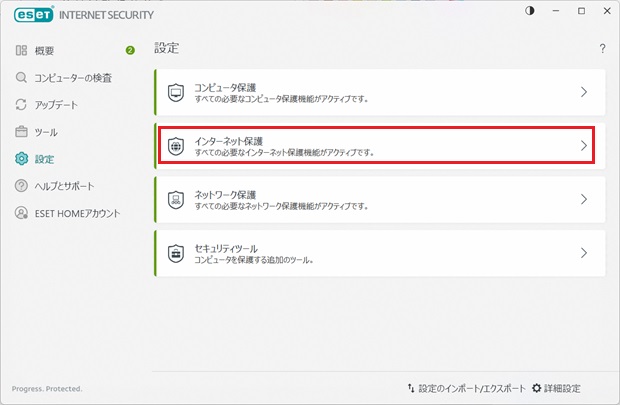The width and height of the screenshot is (620, 405).
Task: Click text すべての必要なネットワーク保護機能がアクティブです。
Action: 281,206
